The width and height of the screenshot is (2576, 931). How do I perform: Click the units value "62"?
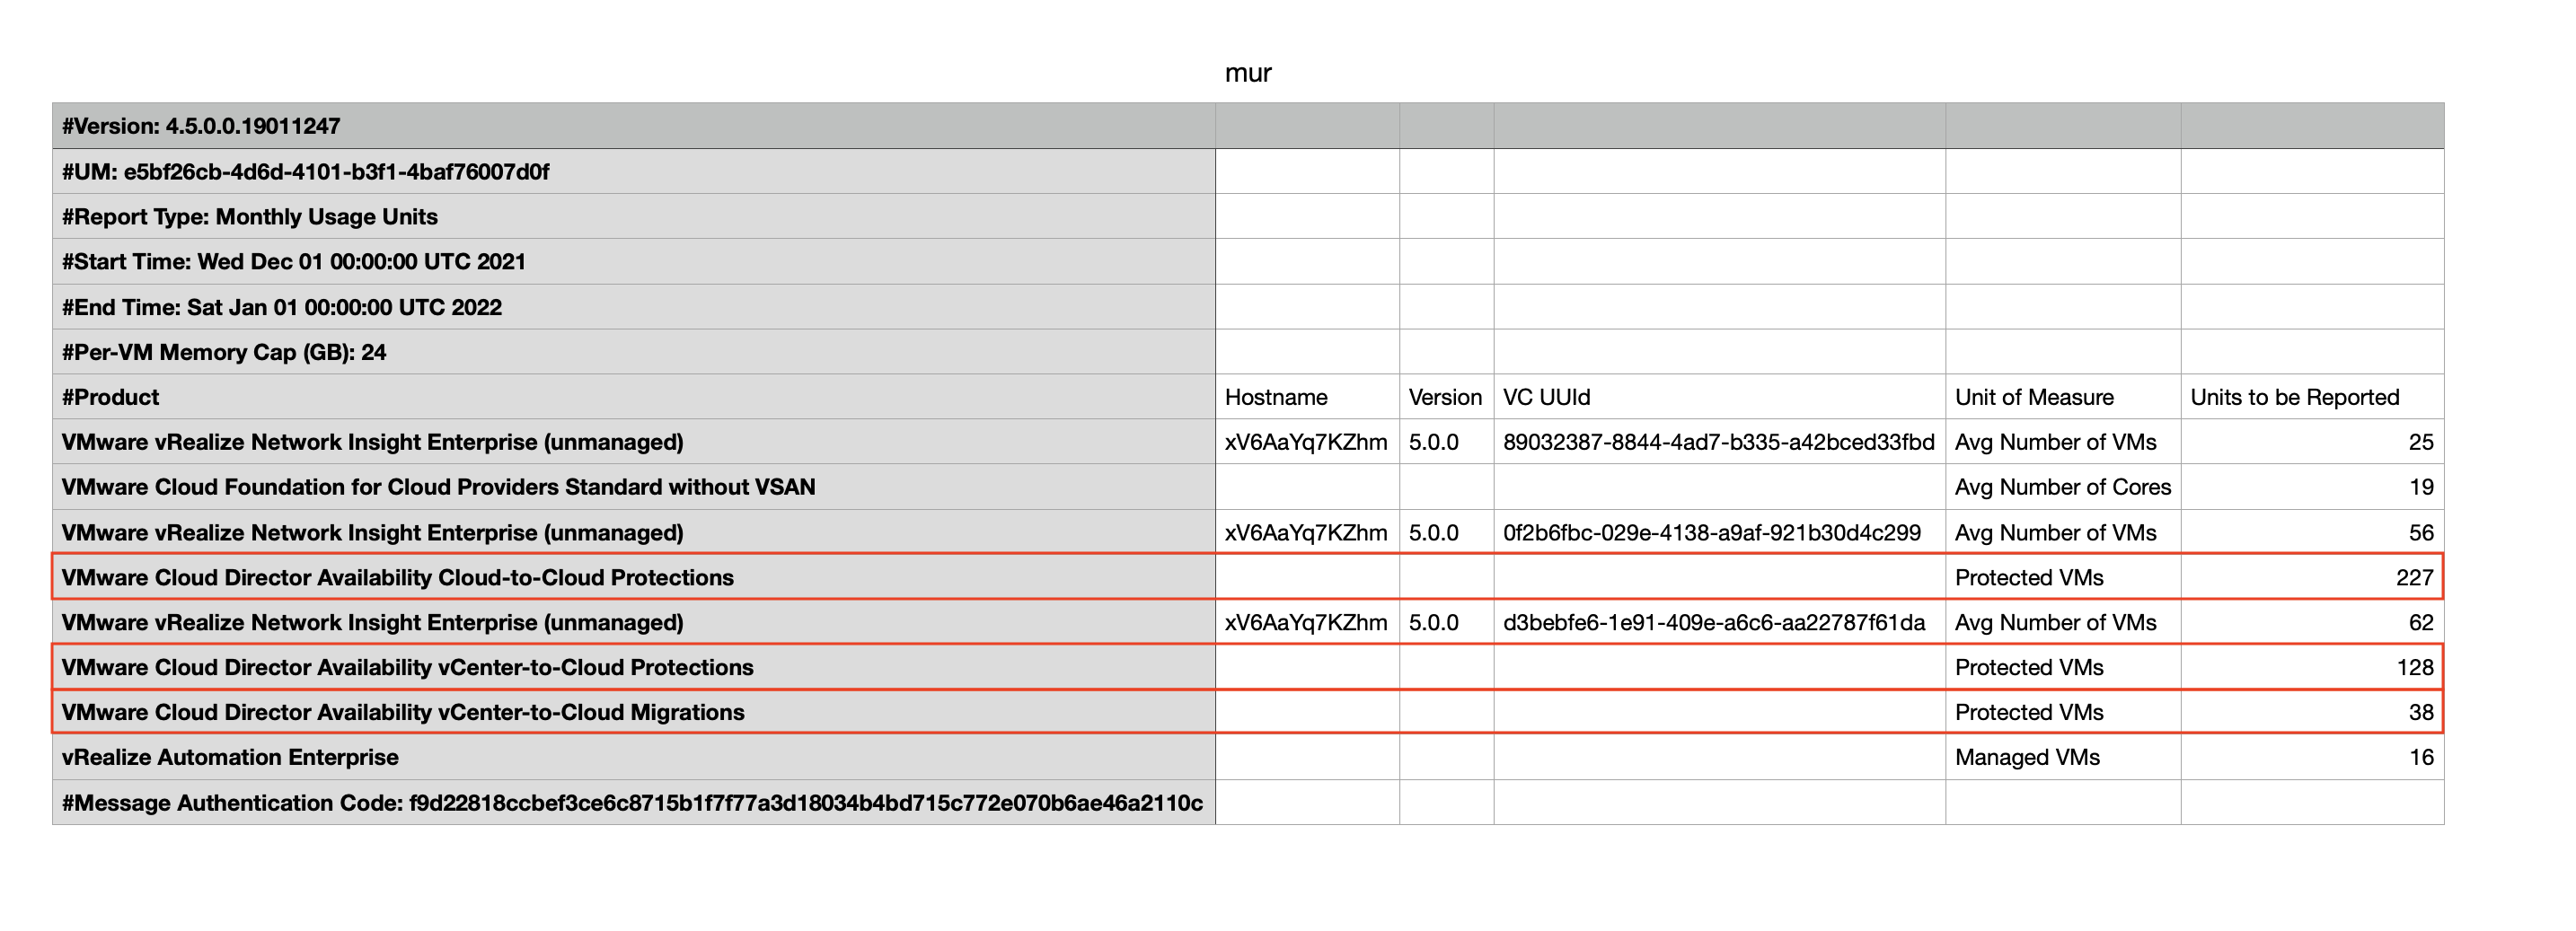(x=2312, y=622)
